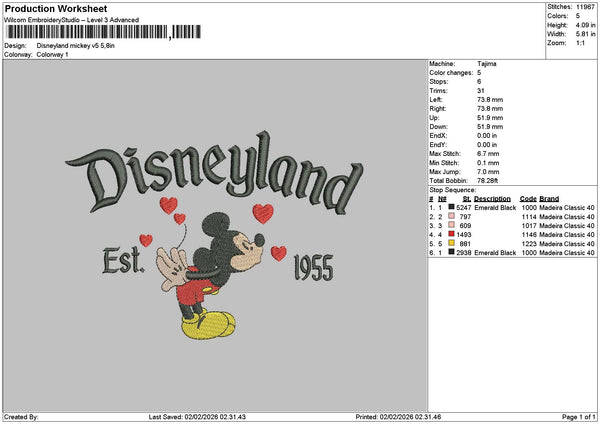Click the 'Left:' measurement value 73.8 mm
The image size is (600, 424).
point(490,99)
